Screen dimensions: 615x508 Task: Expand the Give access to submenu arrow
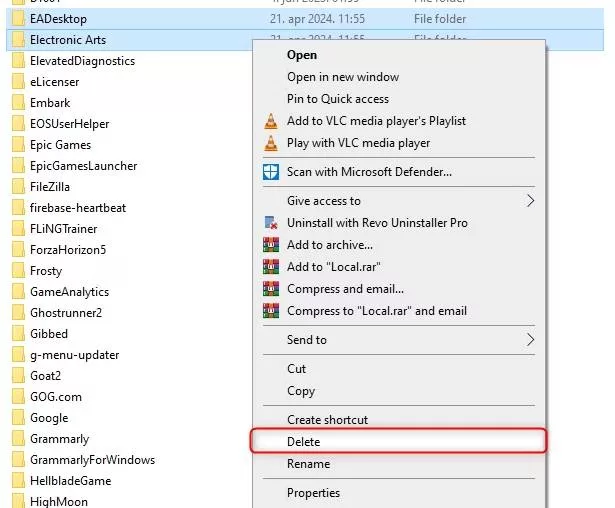(530, 201)
